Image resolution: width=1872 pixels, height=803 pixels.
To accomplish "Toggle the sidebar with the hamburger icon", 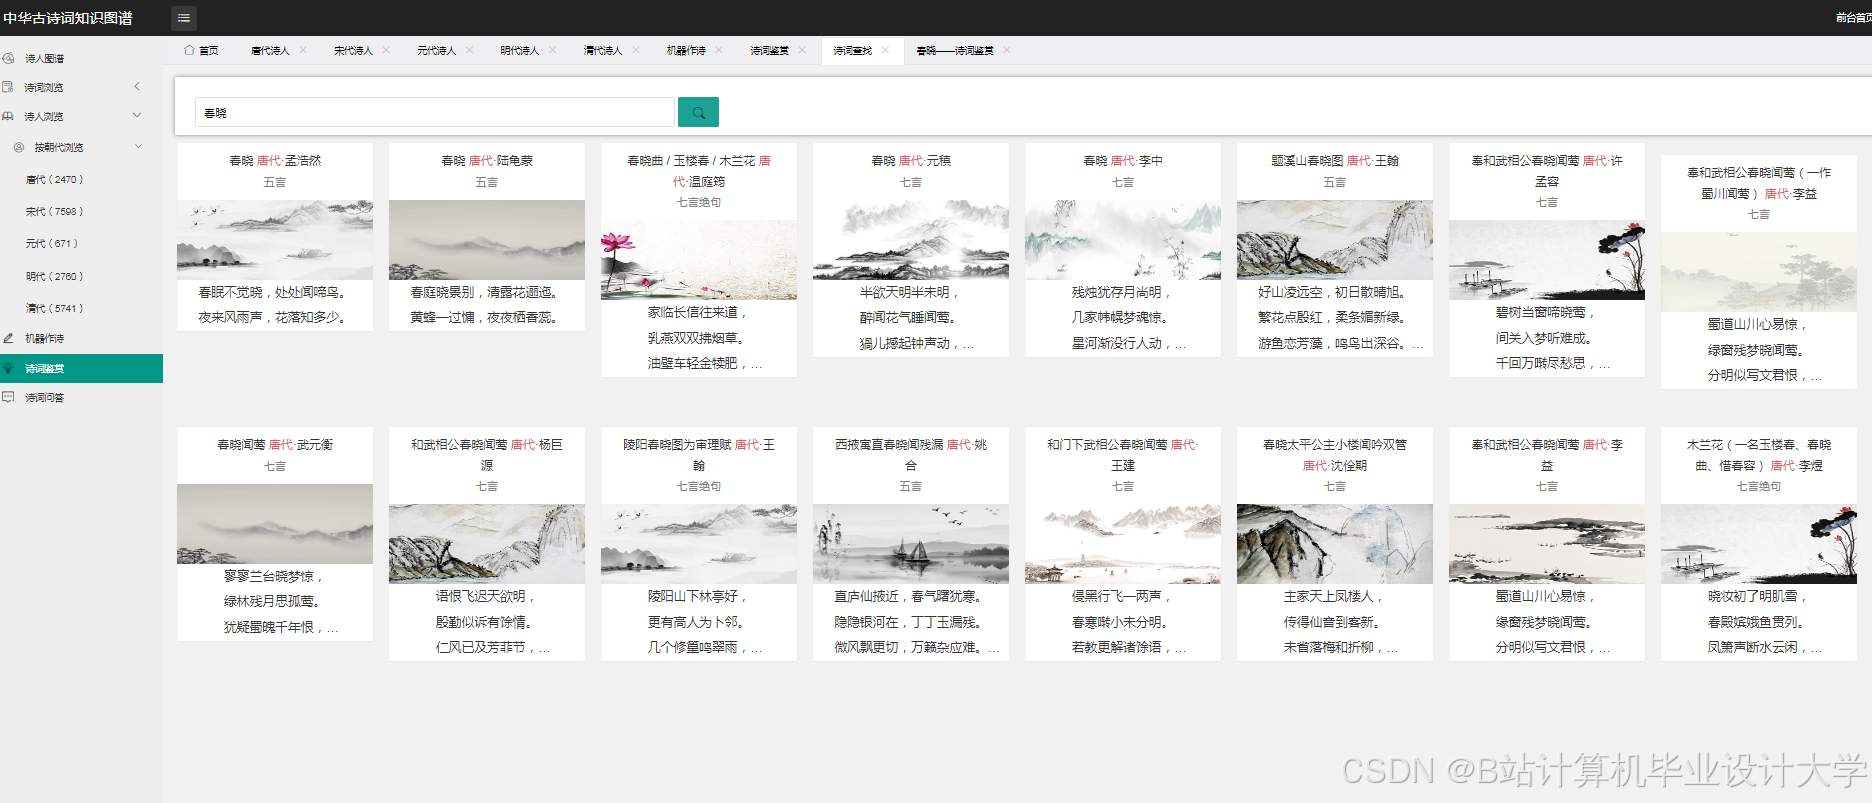I will point(183,18).
